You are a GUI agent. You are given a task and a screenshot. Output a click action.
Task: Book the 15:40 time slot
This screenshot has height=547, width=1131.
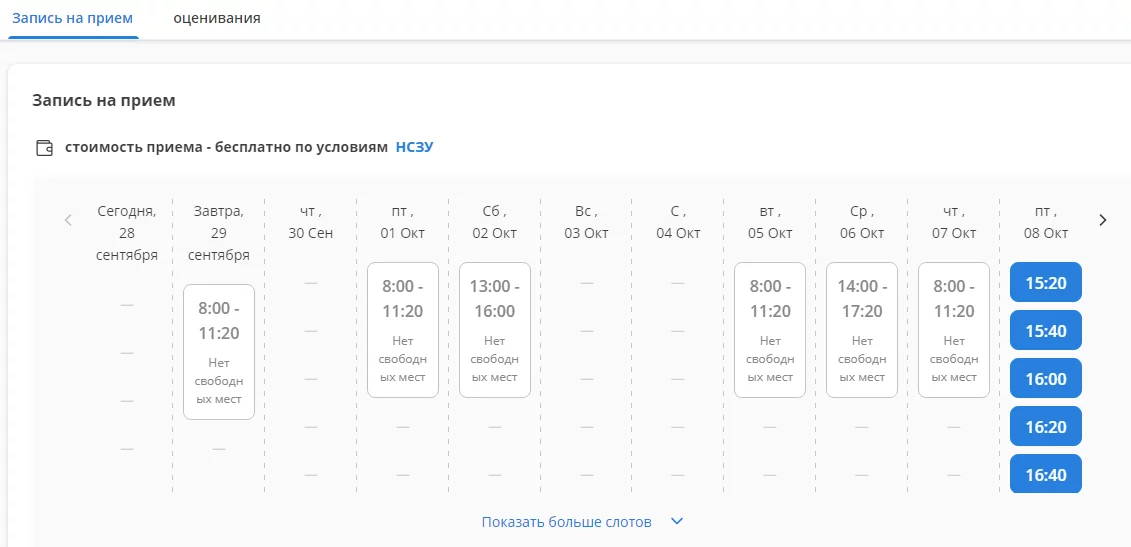click(1046, 331)
